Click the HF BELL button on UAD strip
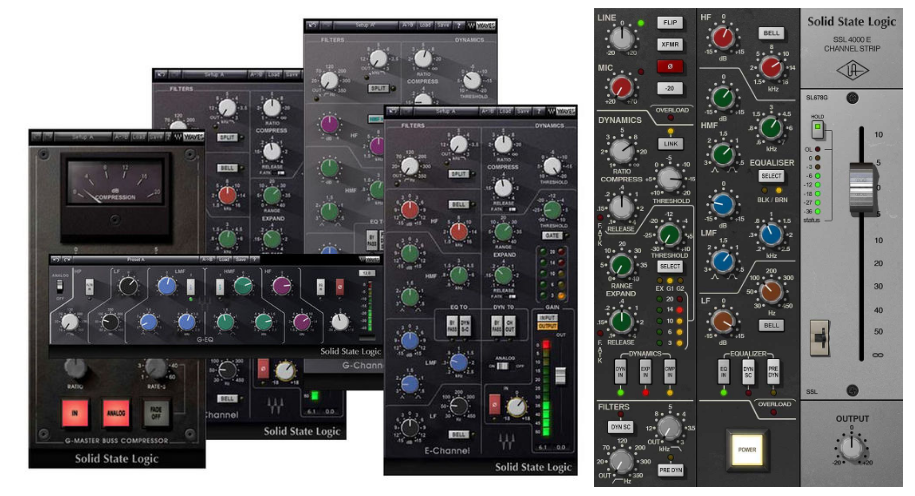 (771, 33)
